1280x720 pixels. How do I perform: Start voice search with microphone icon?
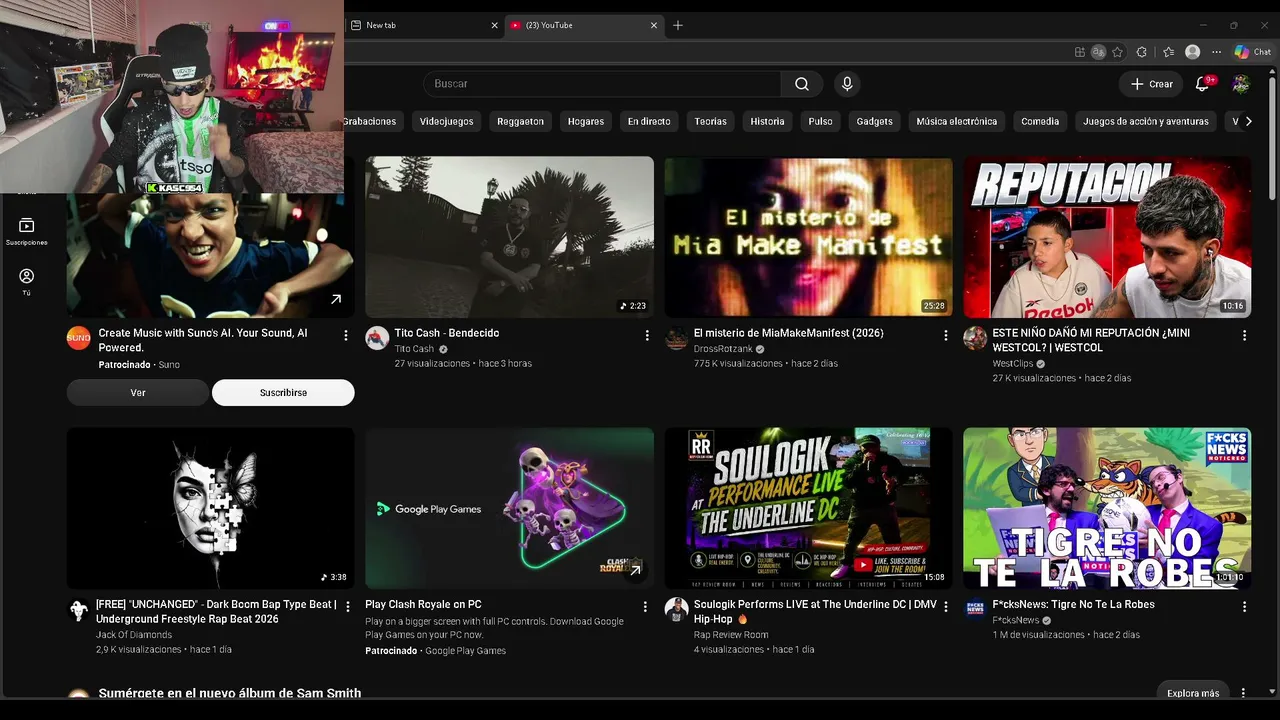coord(847,84)
